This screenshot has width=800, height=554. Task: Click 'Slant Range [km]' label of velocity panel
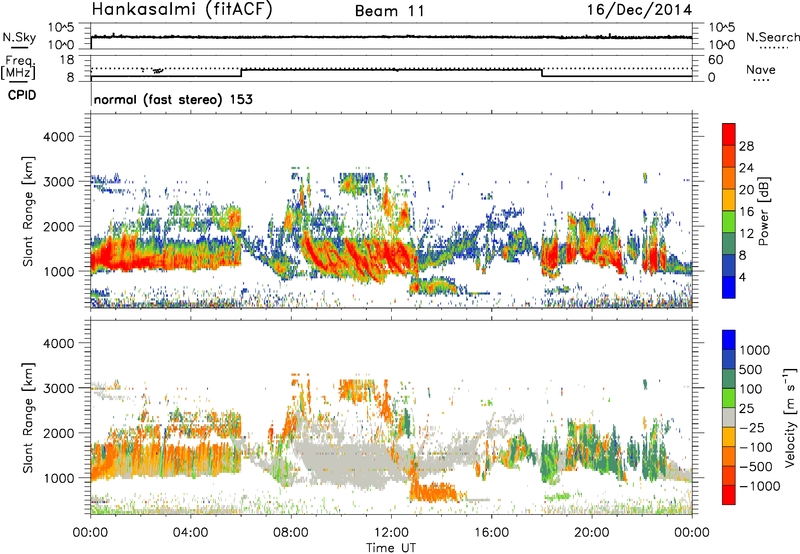[x=28, y=417]
